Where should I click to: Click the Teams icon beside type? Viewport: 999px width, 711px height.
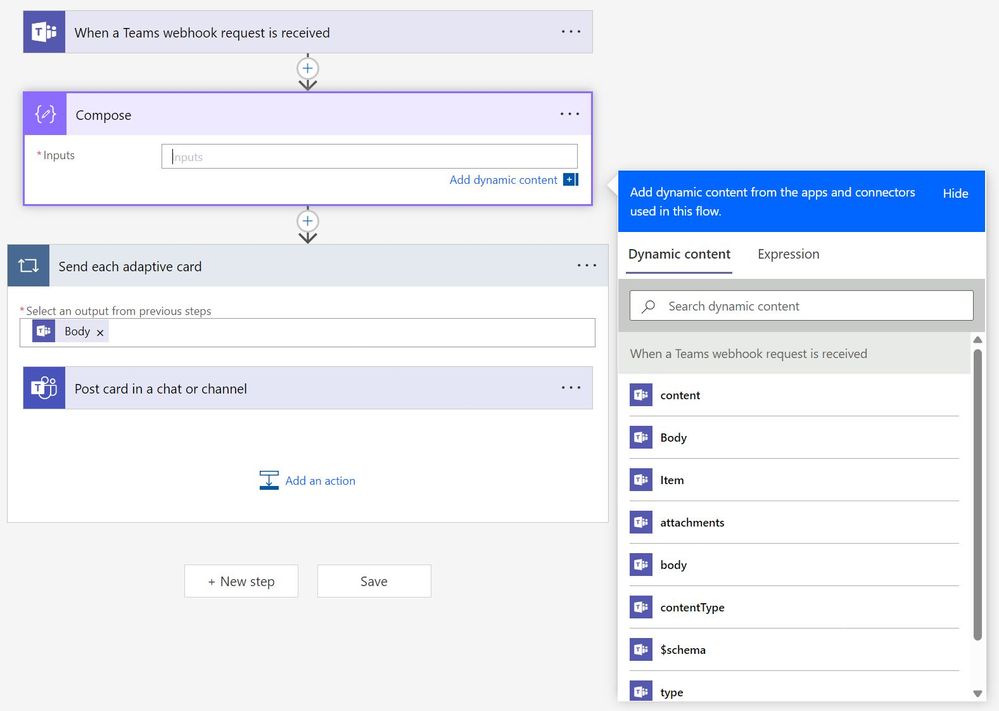(x=641, y=691)
